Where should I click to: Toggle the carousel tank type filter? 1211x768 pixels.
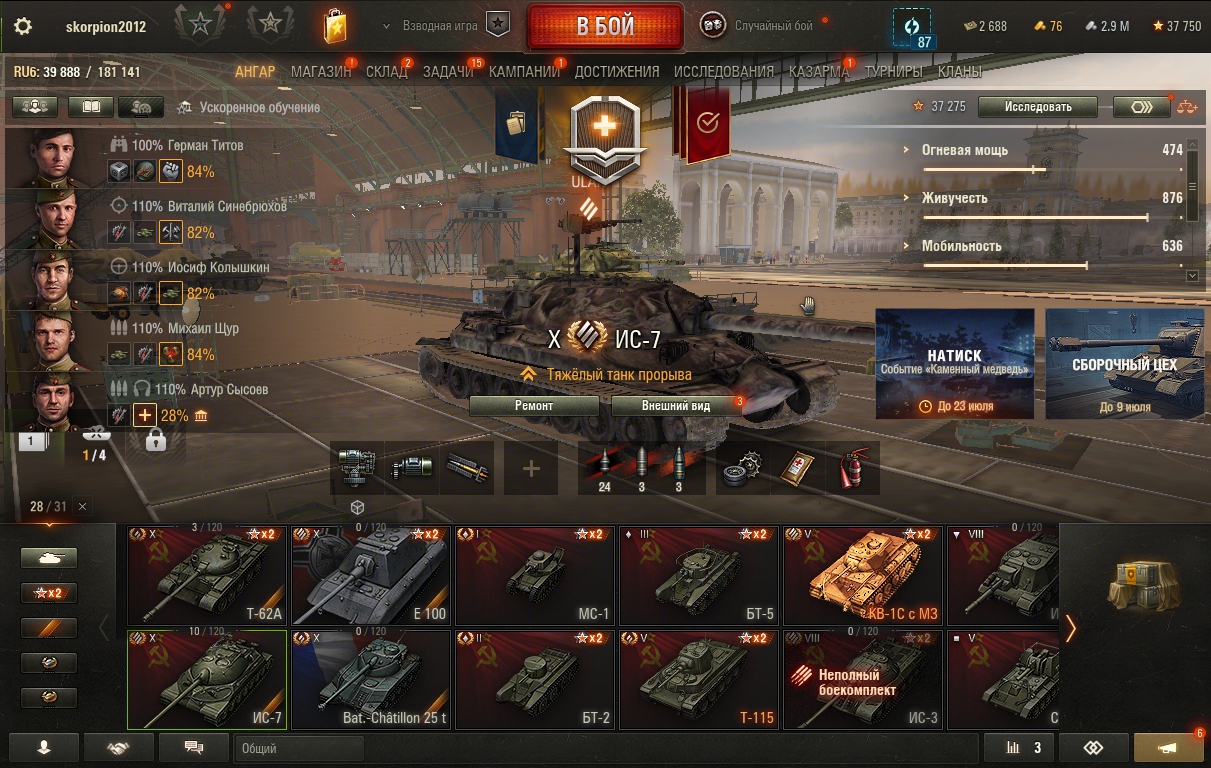pos(49,558)
